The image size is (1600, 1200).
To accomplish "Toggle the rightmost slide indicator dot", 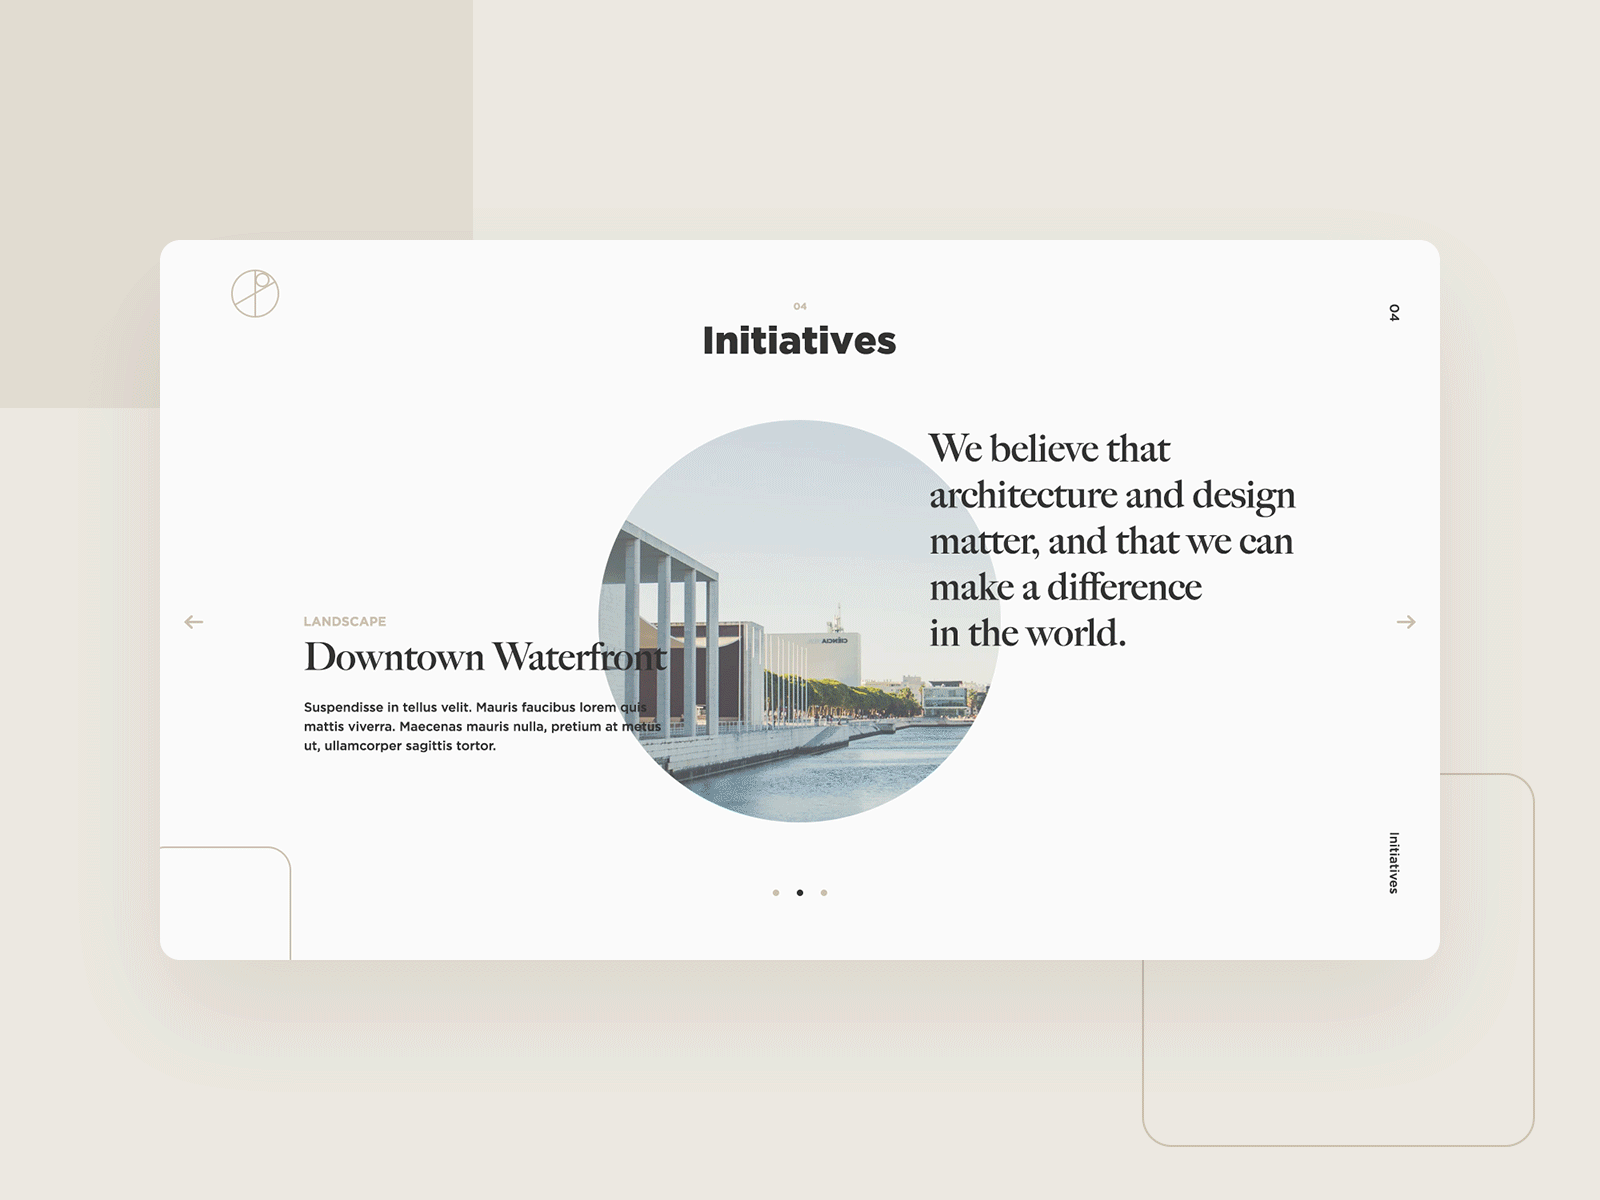I will pos(823,890).
